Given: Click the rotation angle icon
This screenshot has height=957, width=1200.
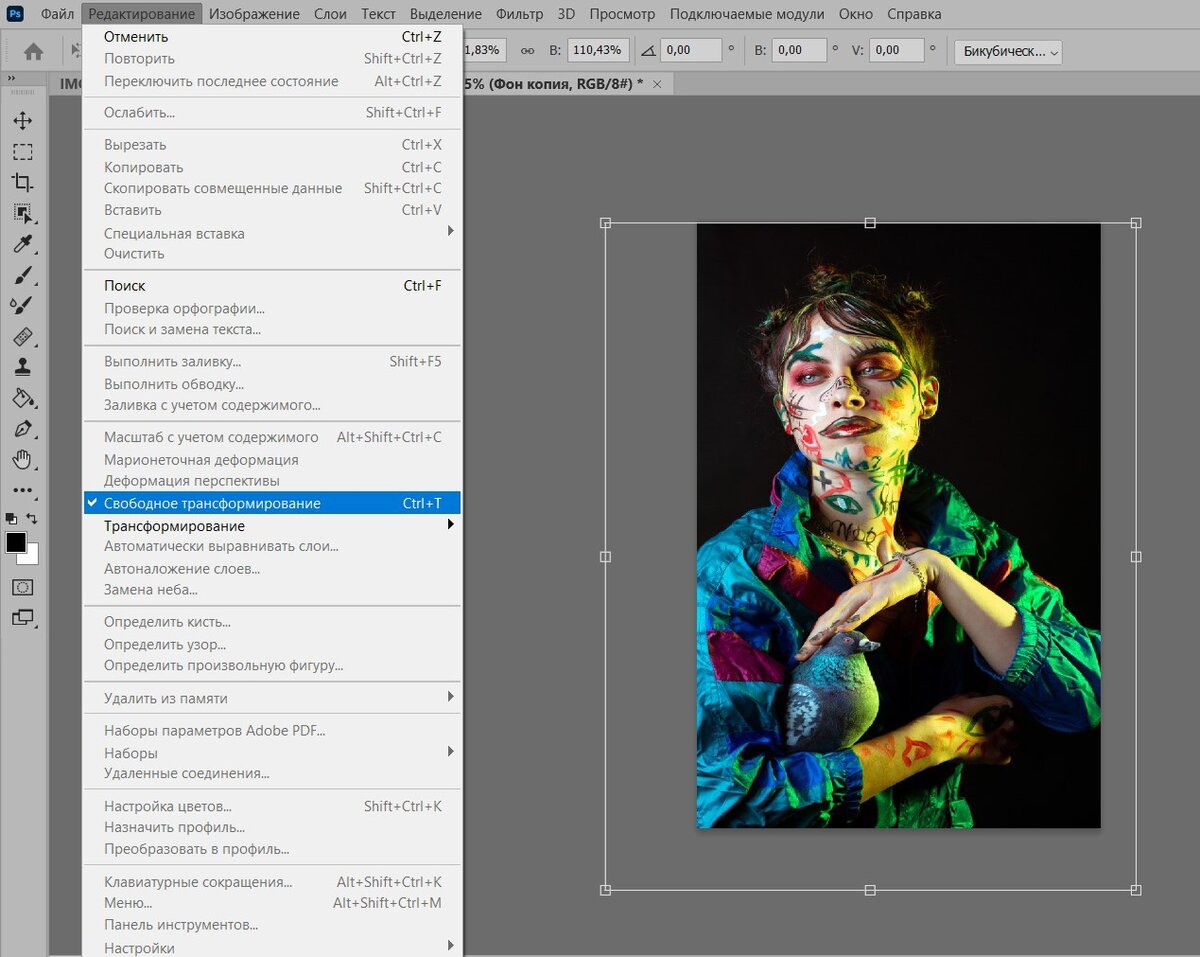Looking at the screenshot, I should [x=648, y=50].
